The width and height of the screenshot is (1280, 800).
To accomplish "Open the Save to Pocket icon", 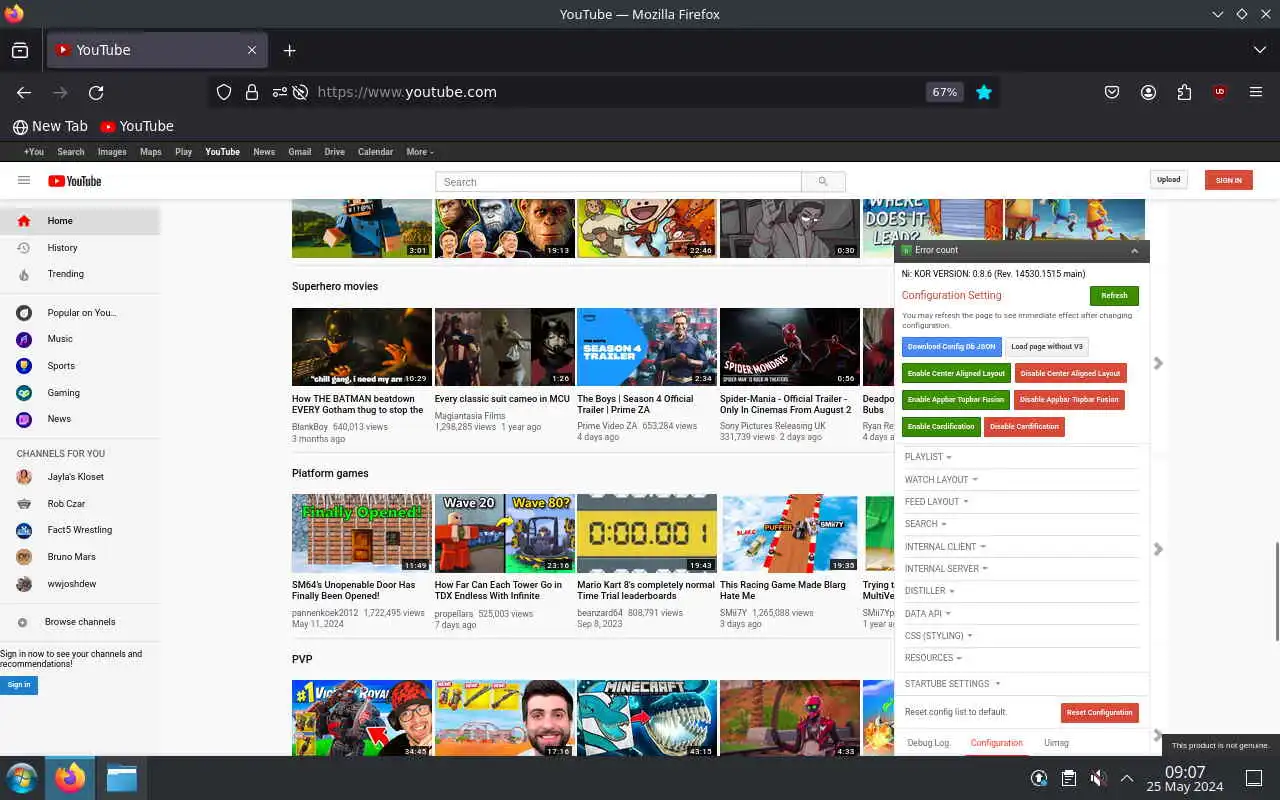I will click(x=1112, y=92).
